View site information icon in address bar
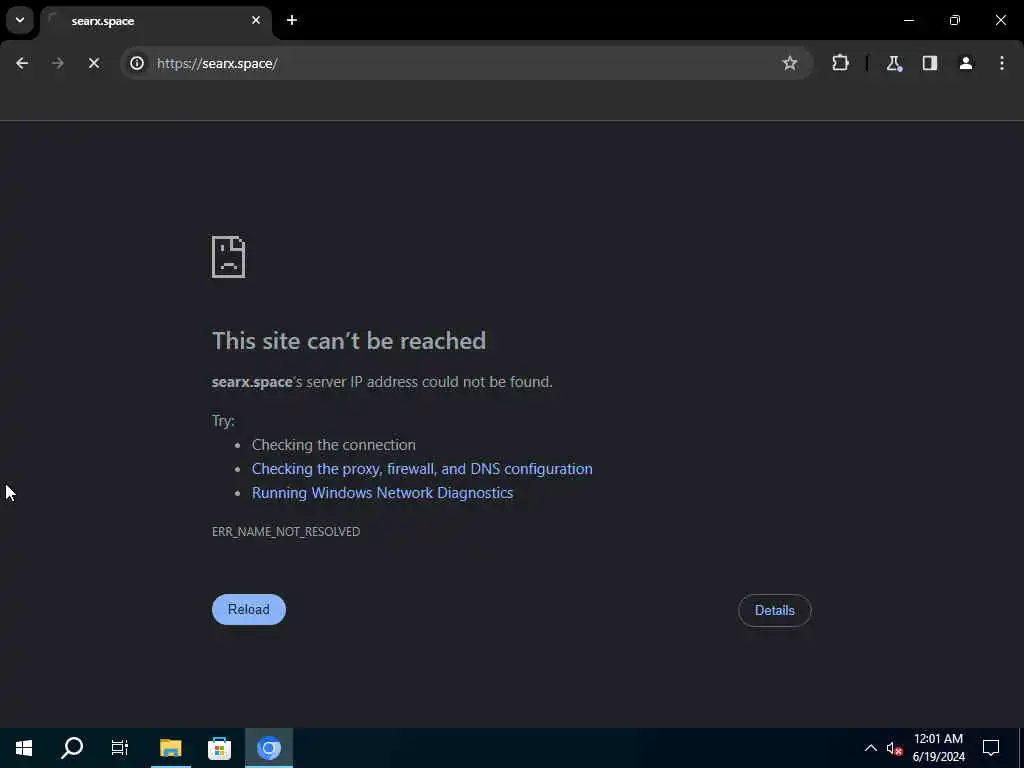 tap(136, 63)
